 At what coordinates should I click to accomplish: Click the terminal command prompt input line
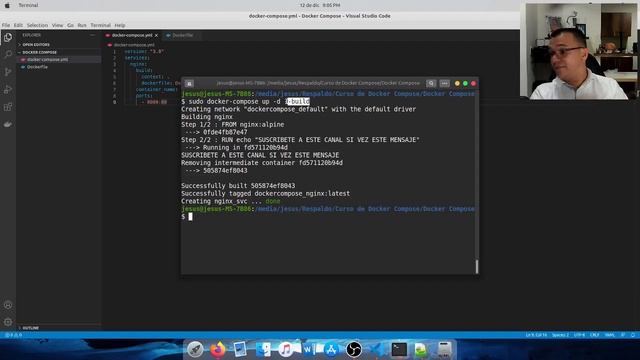pos(328,217)
